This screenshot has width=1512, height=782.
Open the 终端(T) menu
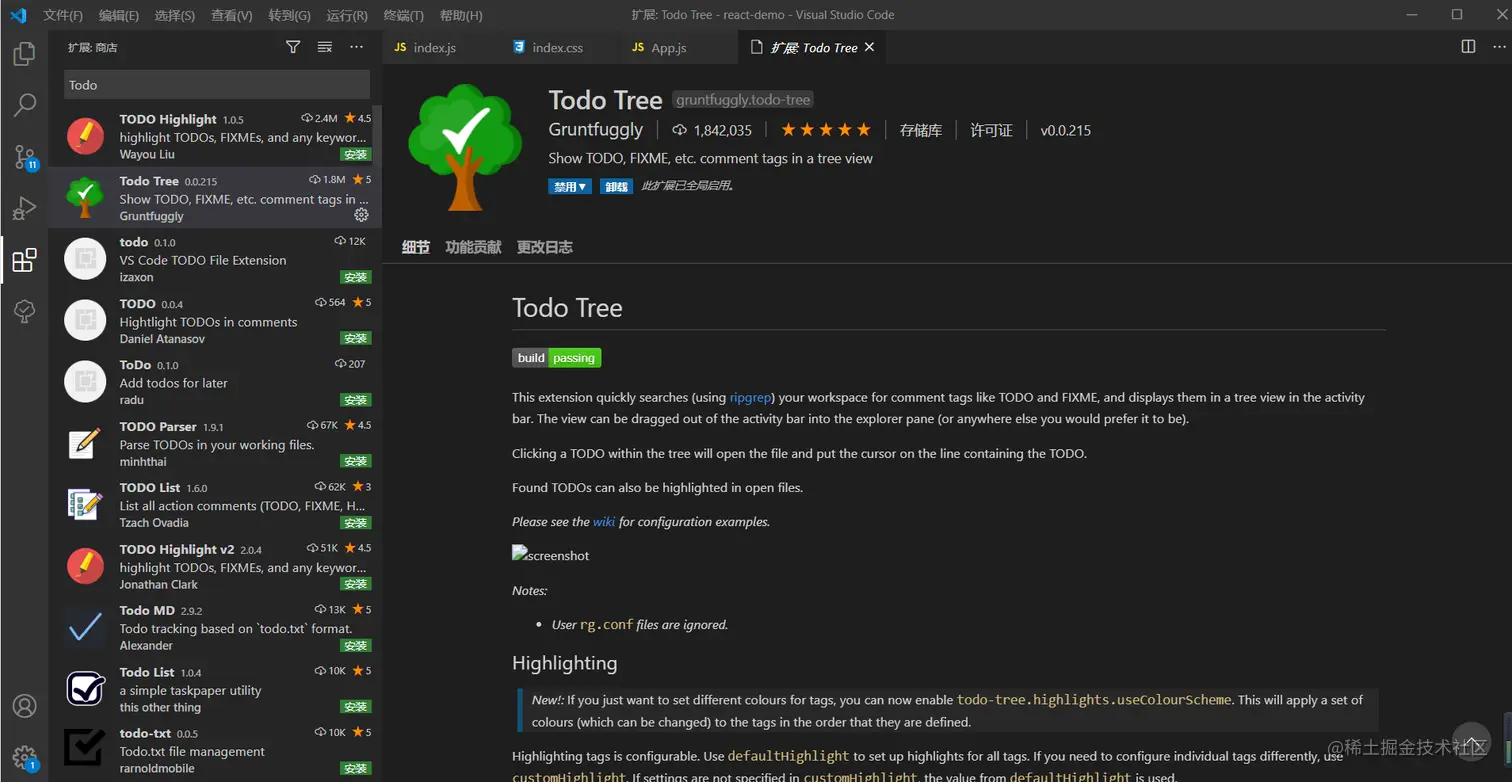(404, 15)
